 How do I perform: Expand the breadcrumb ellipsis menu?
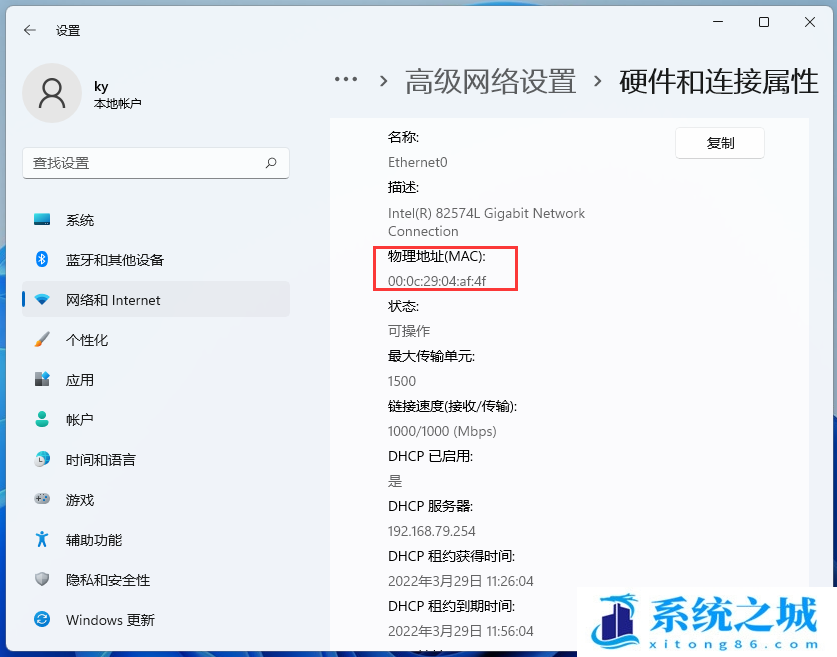tap(346, 80)
